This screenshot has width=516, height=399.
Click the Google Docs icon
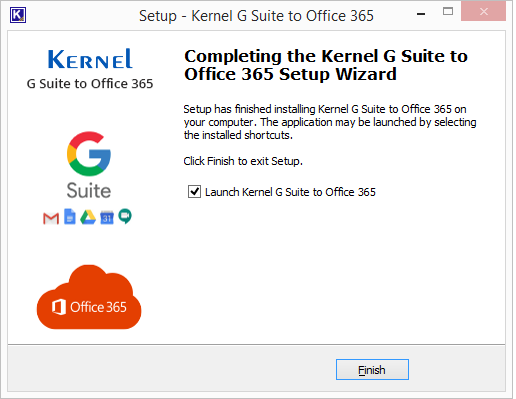click(x=70, y=217)
